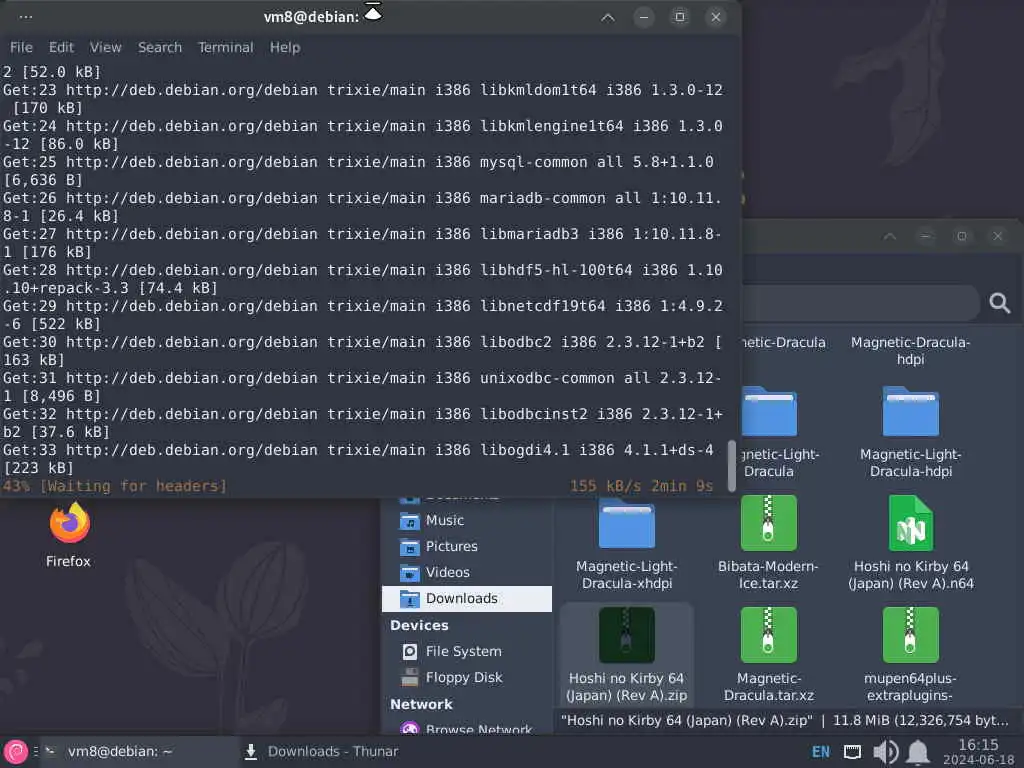Open the Help menu in terminal

coord(285,48)
